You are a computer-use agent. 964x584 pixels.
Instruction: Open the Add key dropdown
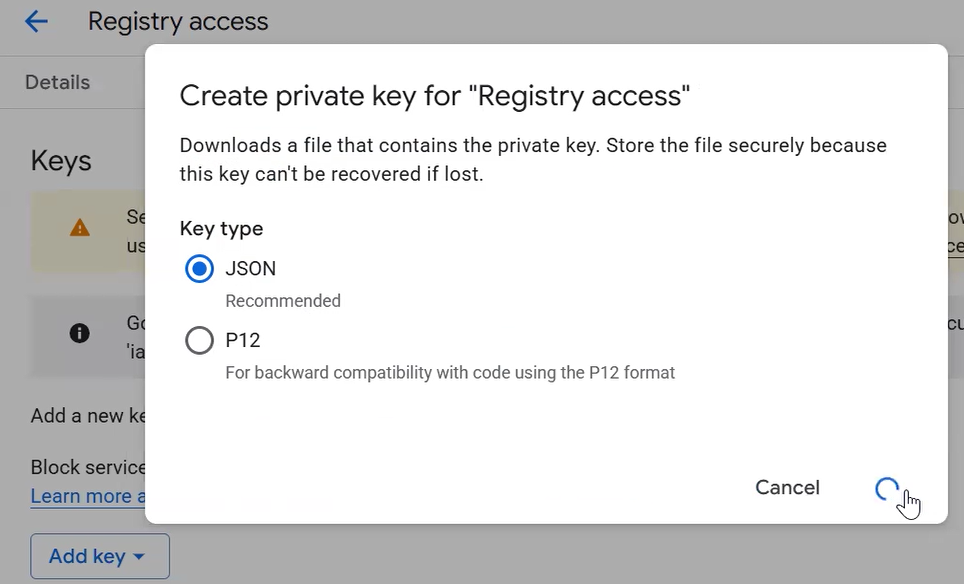(100, 556)
